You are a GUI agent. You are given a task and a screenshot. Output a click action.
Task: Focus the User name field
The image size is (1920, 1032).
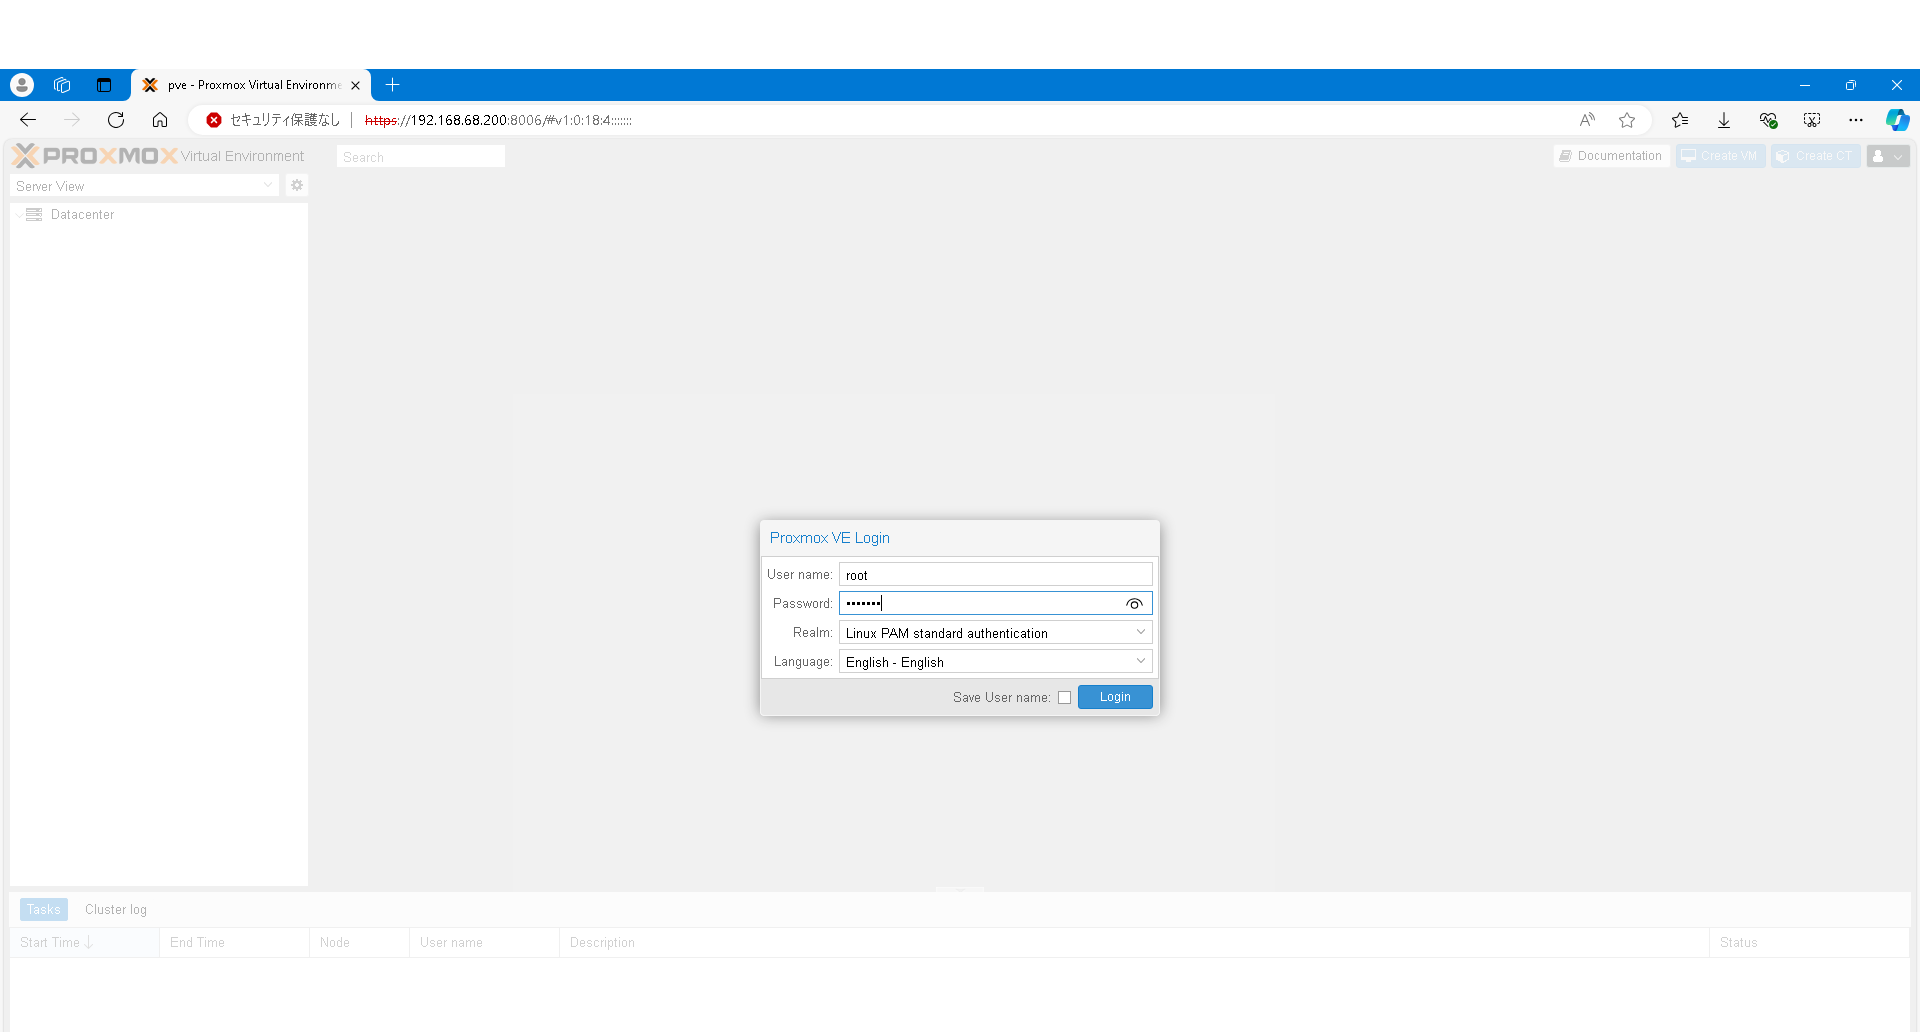point(995,574)
